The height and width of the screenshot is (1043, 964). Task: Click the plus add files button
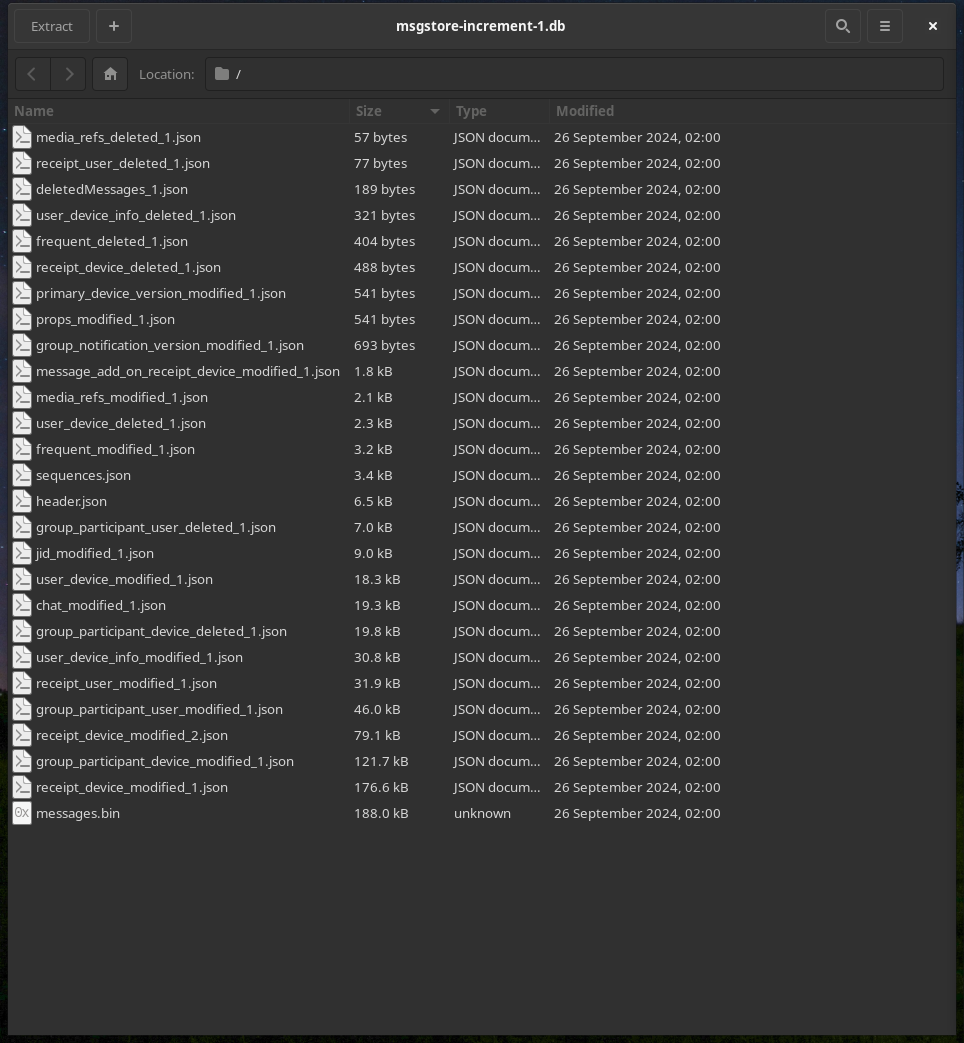[114, 26]
